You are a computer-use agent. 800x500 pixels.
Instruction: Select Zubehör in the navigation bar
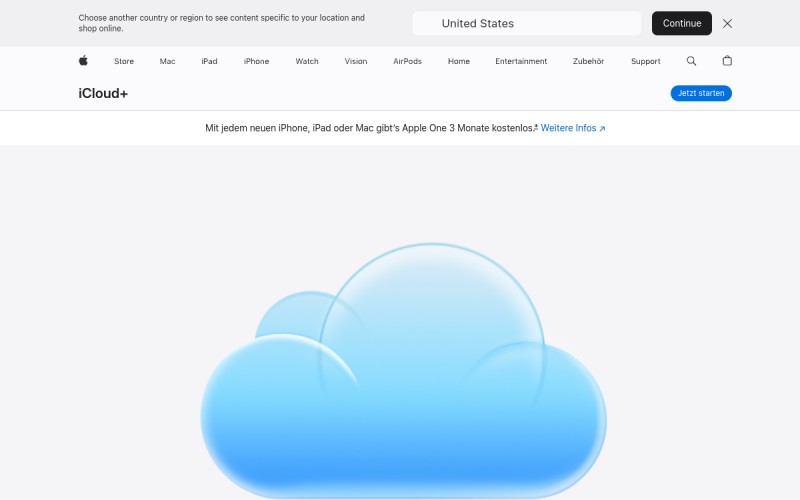coord(588,61)
